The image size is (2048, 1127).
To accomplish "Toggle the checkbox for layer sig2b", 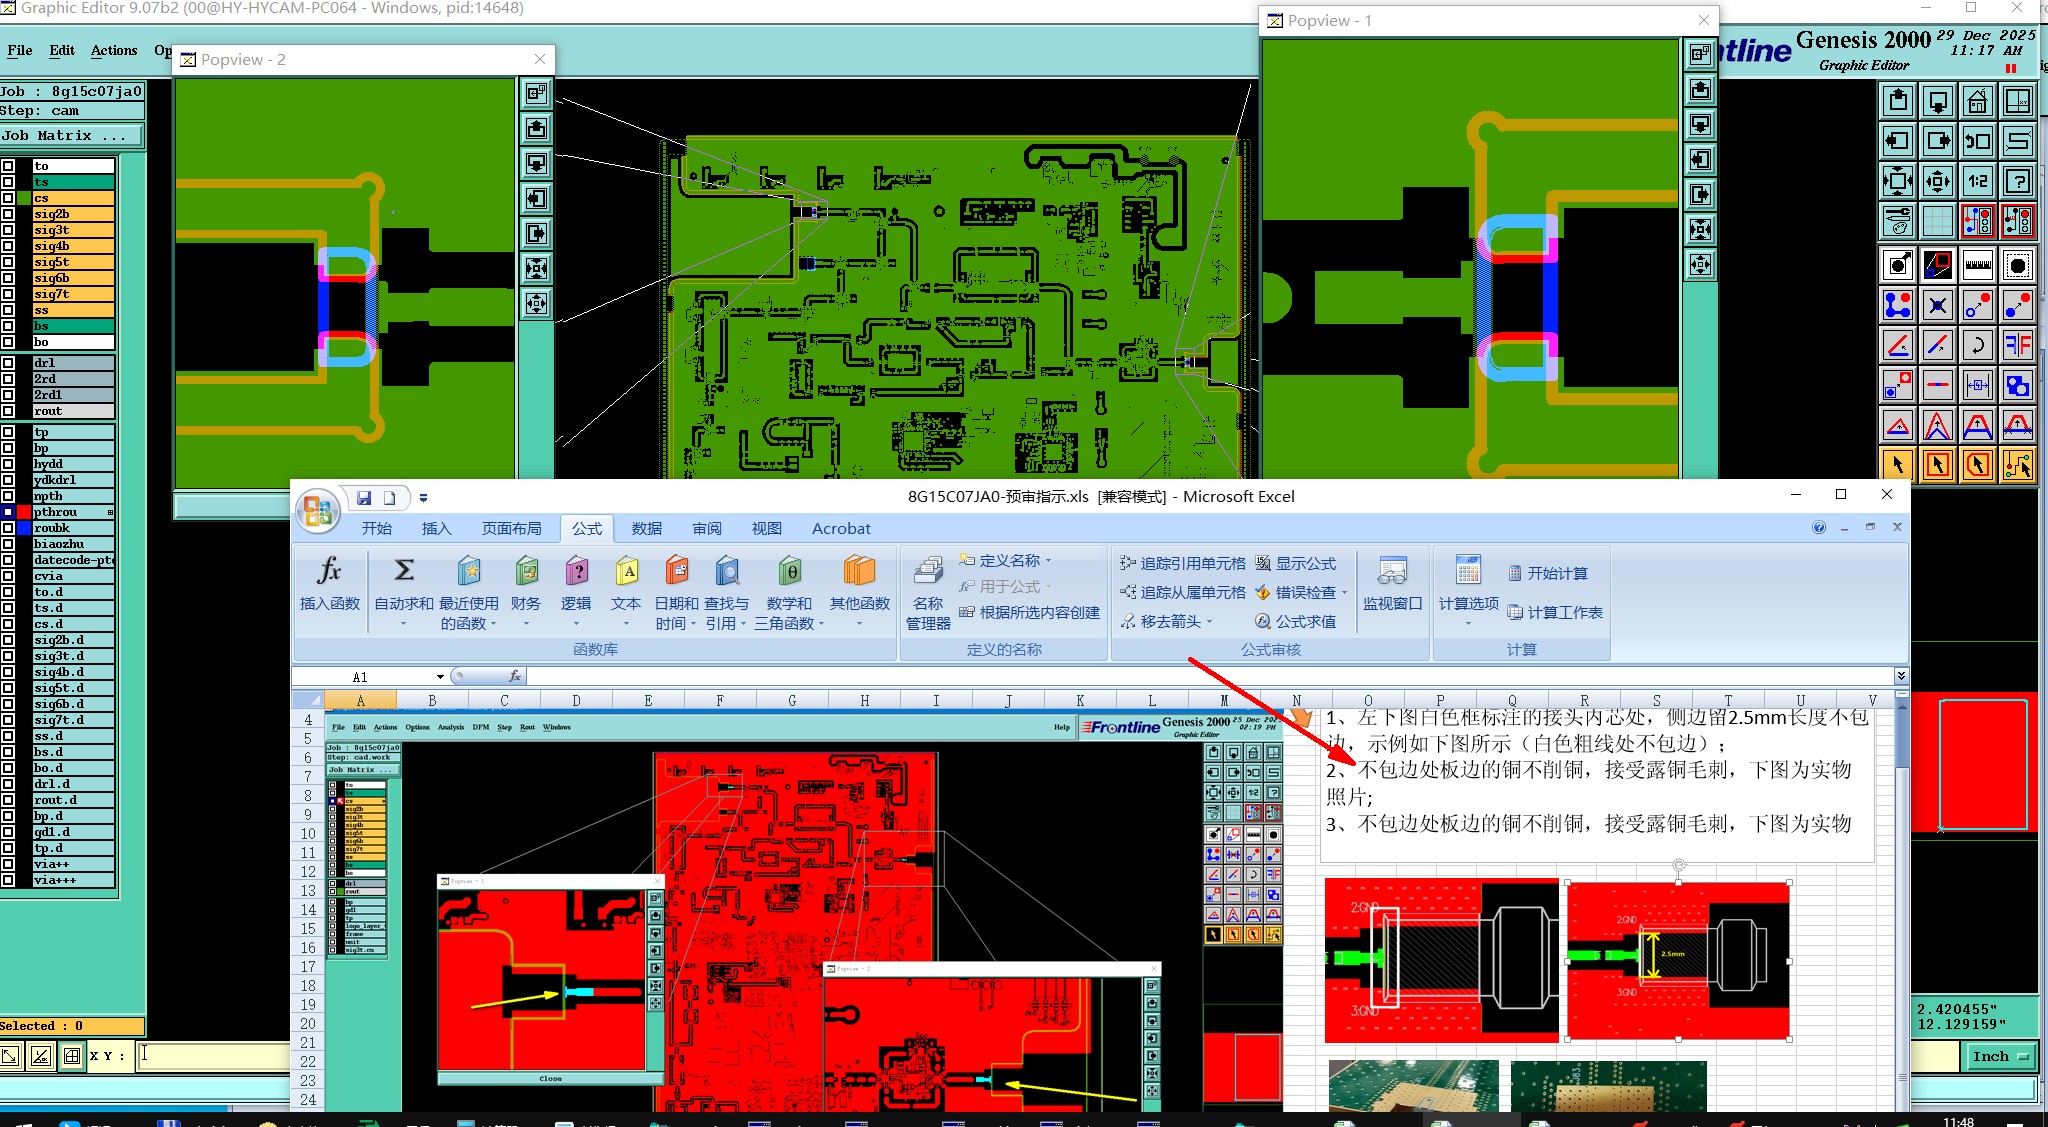I will [8, 214].
